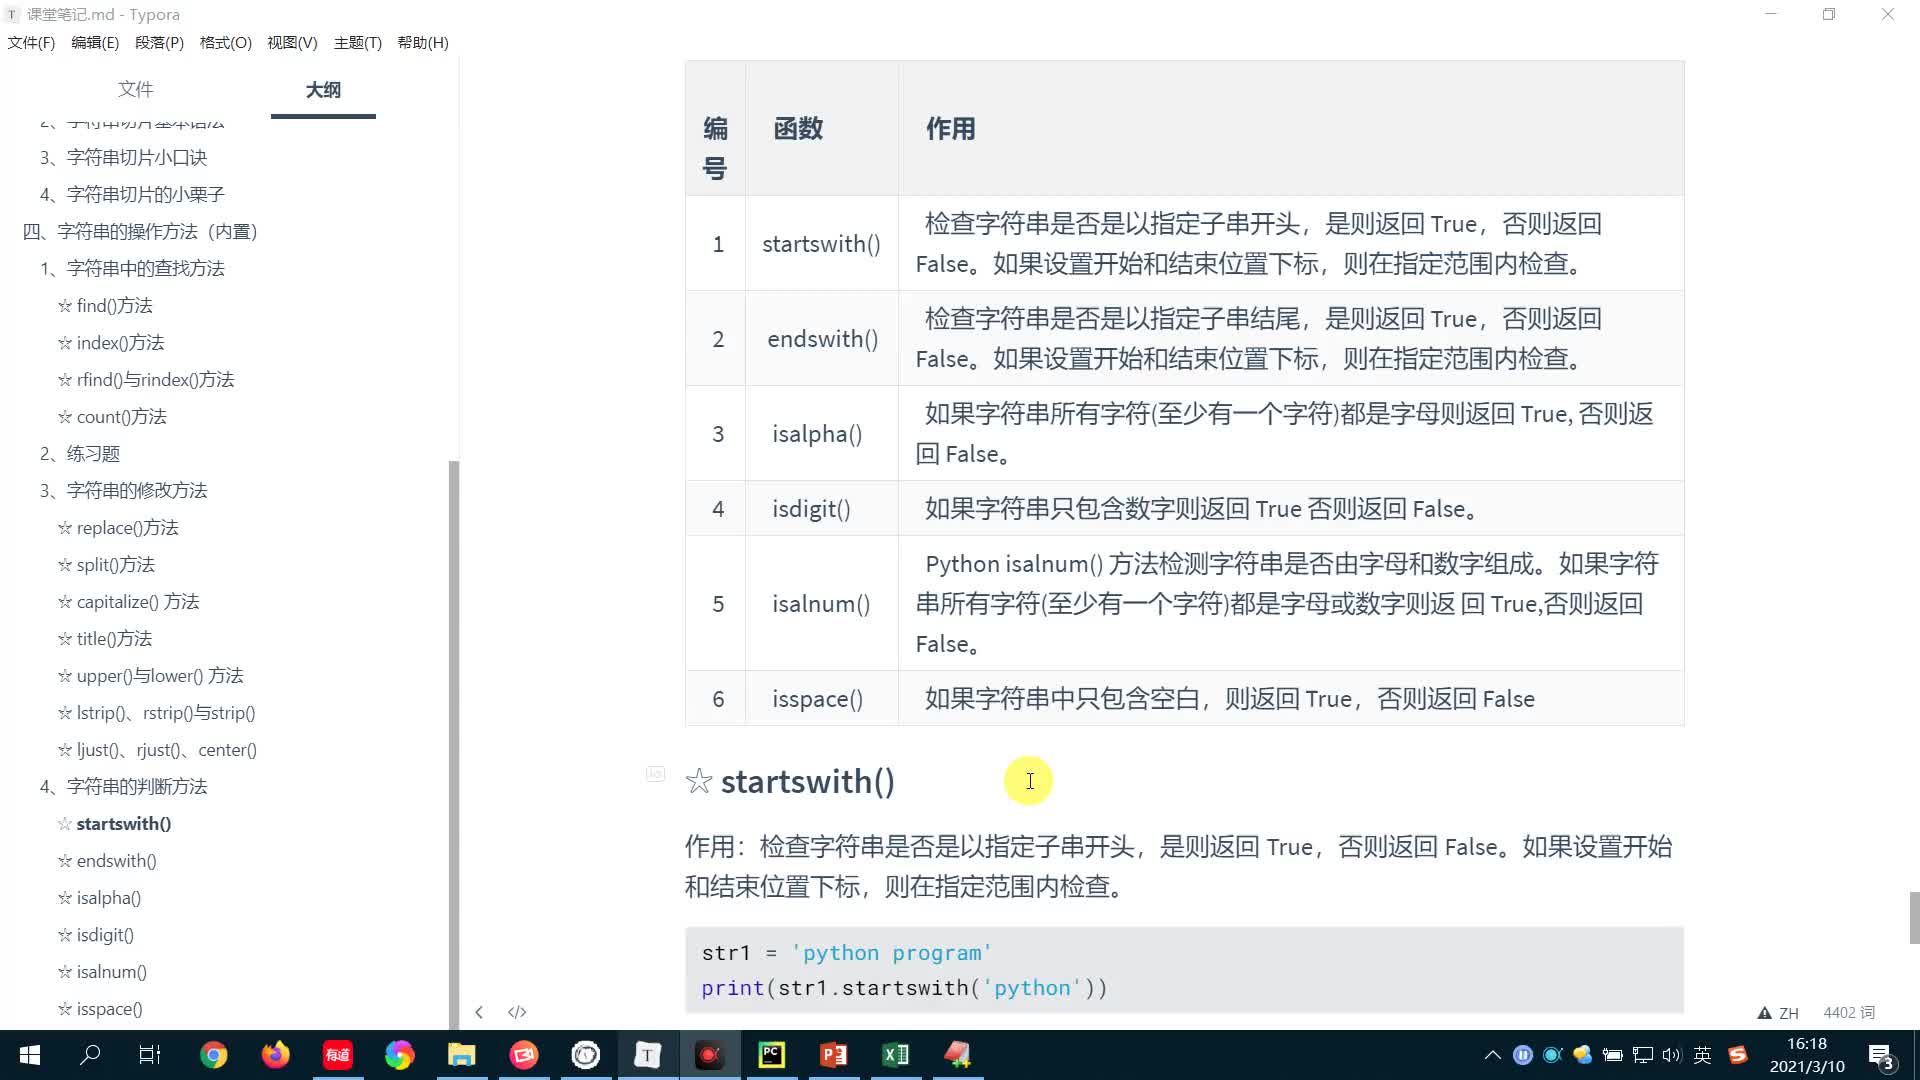
Task: Open File Explorer from the taskbar
Action: click(461, 1055)
